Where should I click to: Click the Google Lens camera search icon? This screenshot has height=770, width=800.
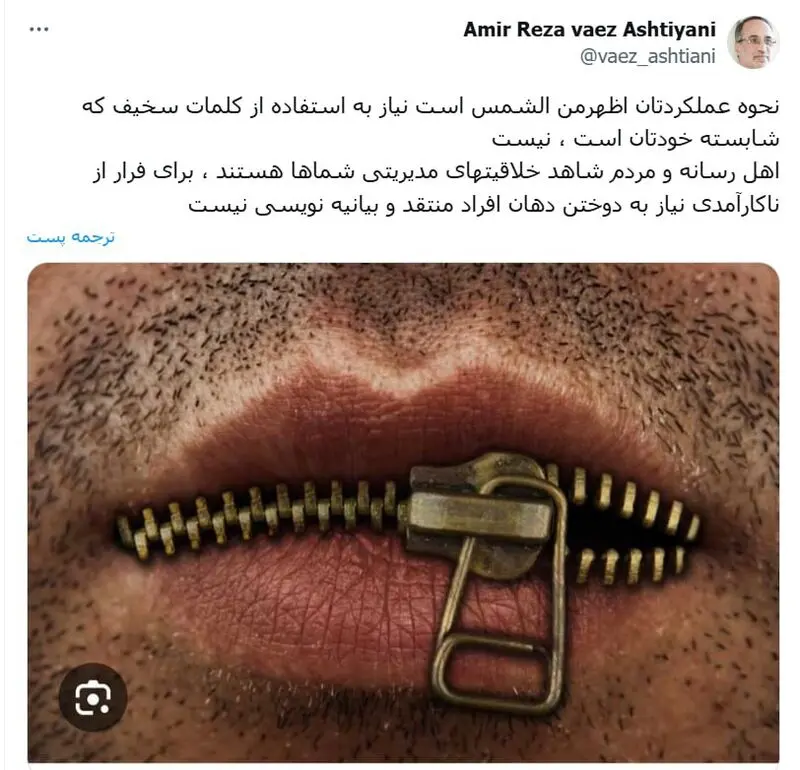click(x=93, y=697)
